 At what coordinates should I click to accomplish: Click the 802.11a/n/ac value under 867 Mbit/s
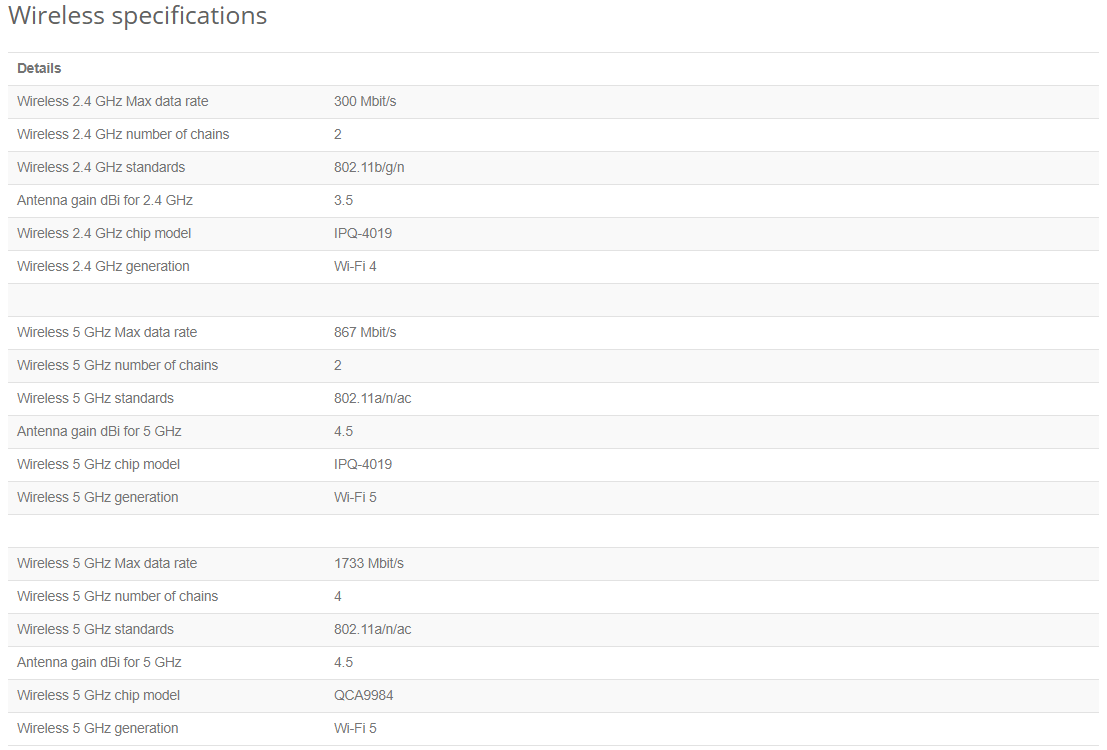click(372, 398)
